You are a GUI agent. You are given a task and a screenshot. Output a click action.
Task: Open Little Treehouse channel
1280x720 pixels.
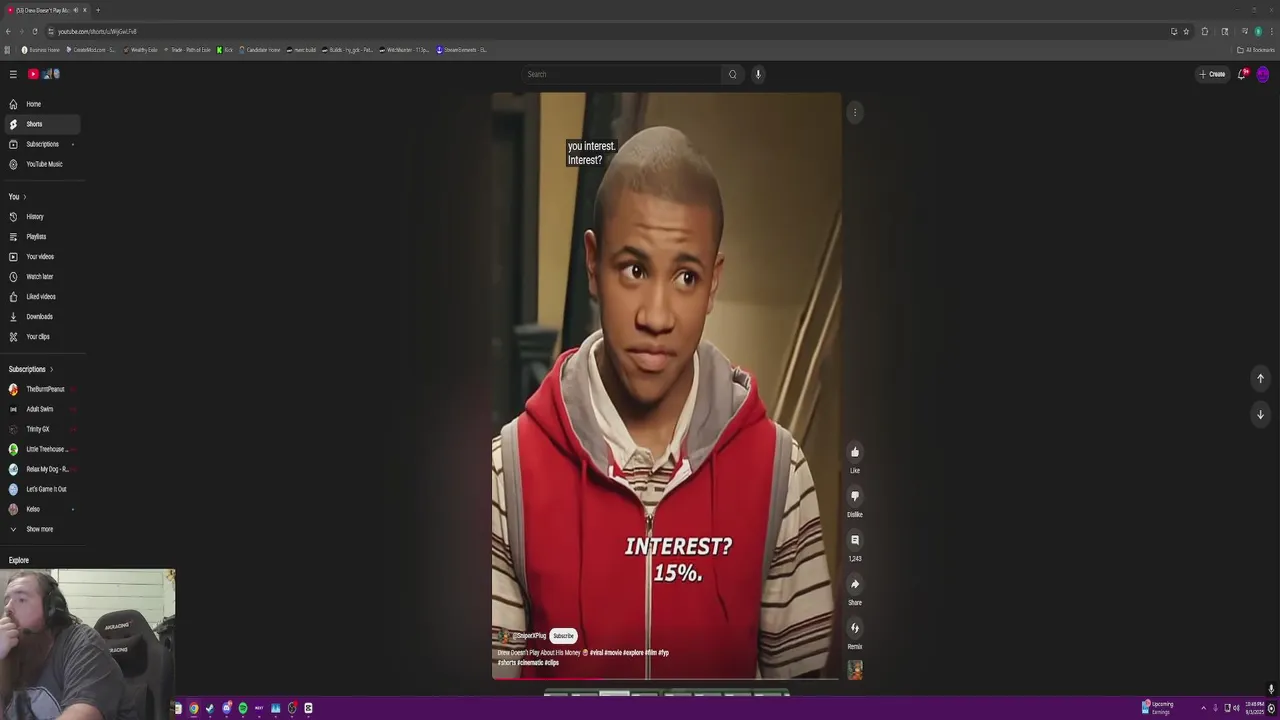pos(40,449)
